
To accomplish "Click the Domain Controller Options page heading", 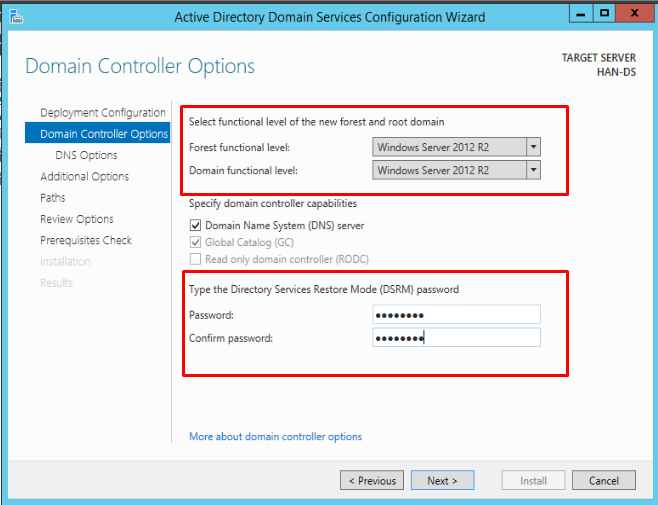I will coord(140,66).
